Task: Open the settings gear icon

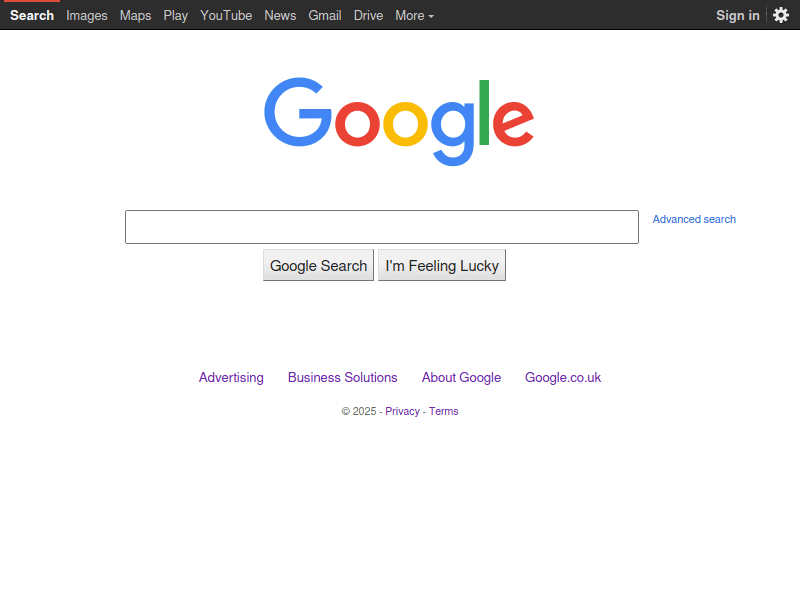Action: coord(781,15)
